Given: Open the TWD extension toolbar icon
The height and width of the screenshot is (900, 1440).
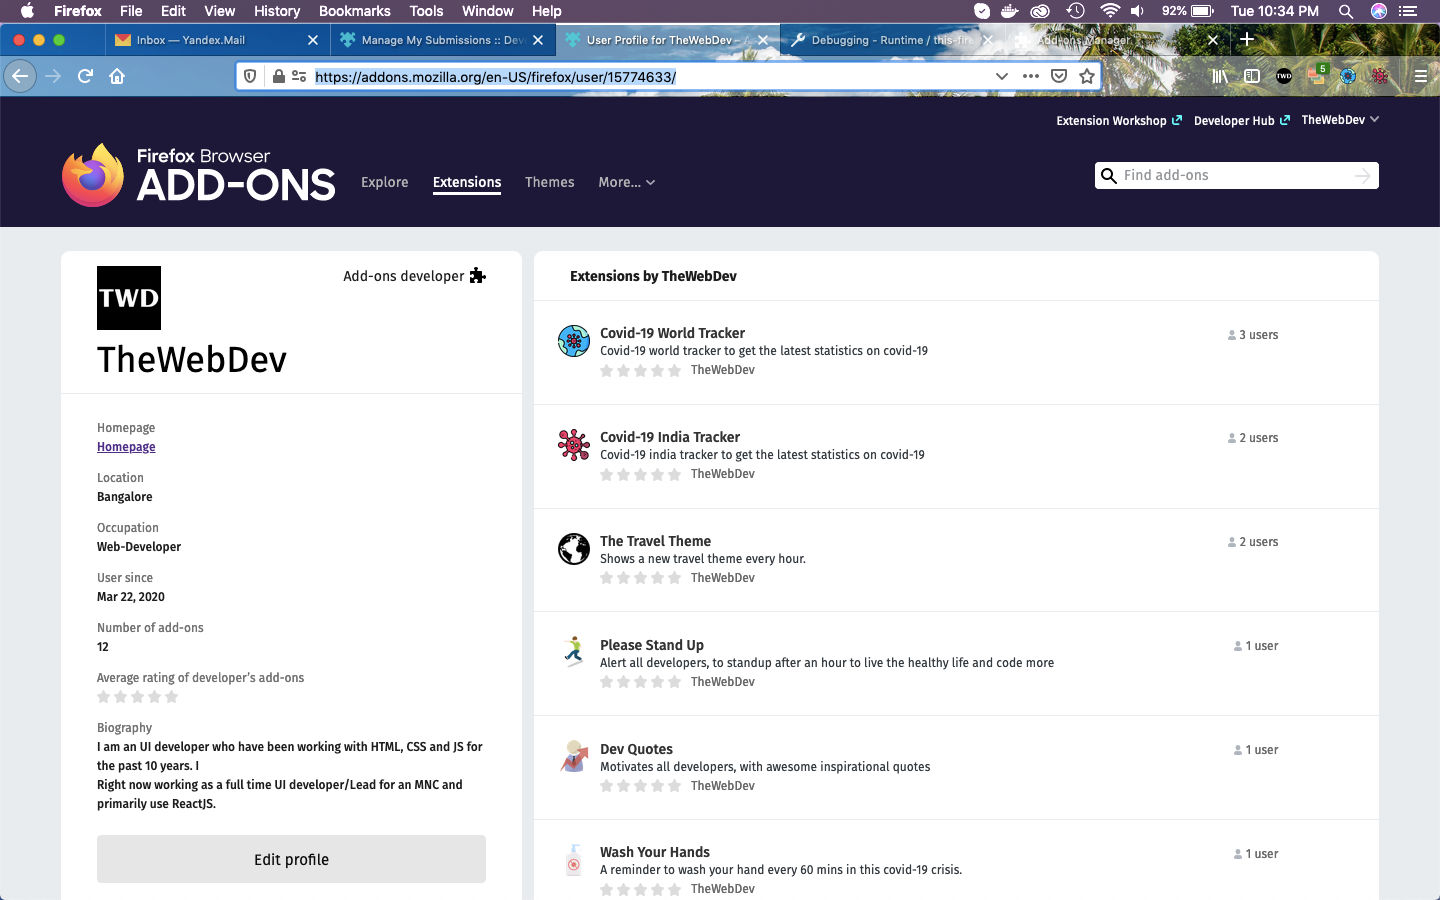Looking at the screenshot, I should tap(1284, 76).
